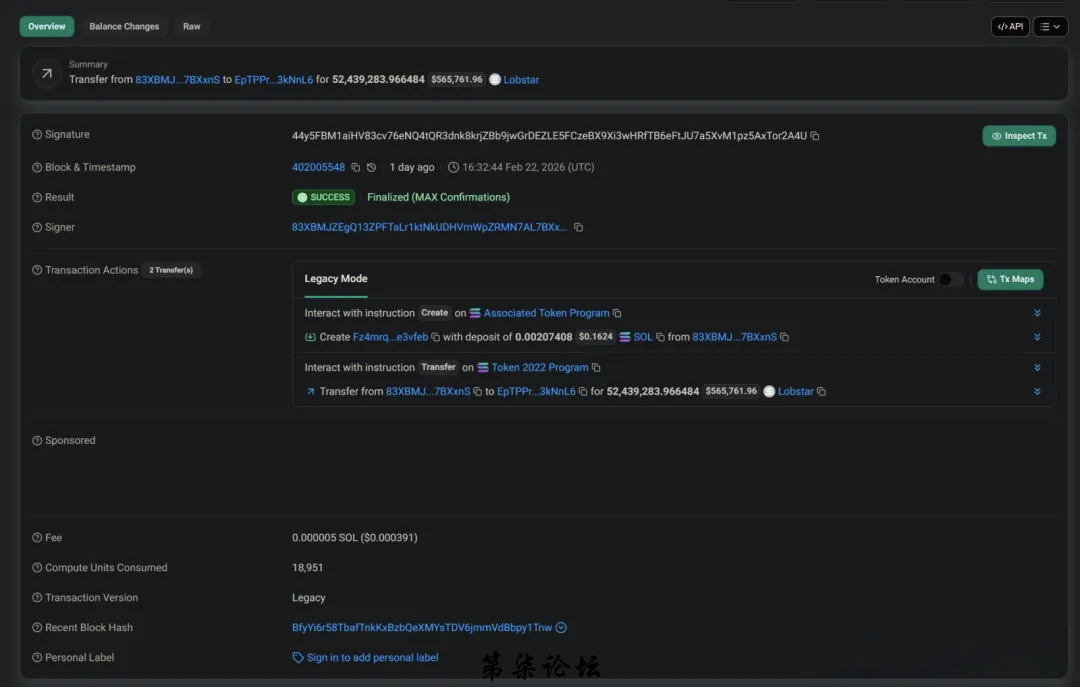Copy the Token 2022 Program address
The height and width of the screenshot is (687, 1080).
[596, 368]
